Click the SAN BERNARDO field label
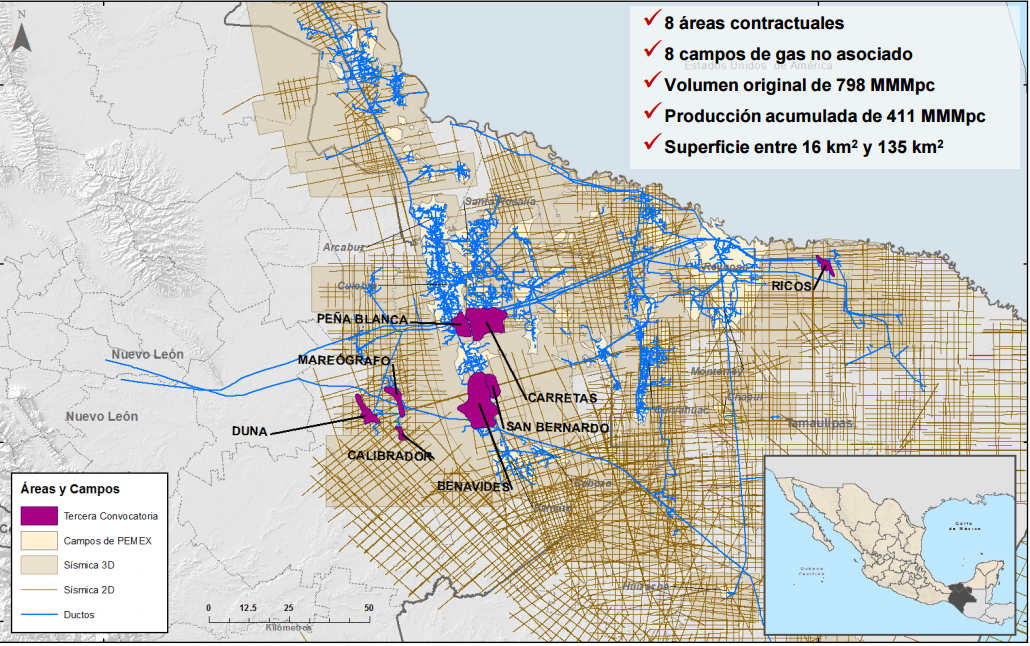The image size is (1030, 646). [558, 427]
